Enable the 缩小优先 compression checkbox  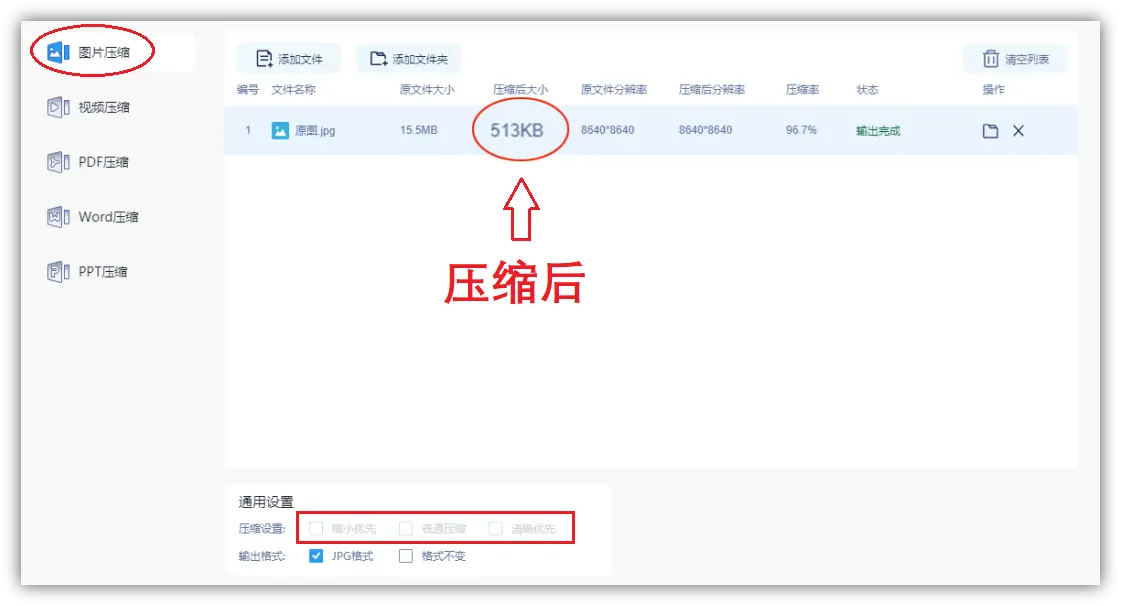pos(316,528)
